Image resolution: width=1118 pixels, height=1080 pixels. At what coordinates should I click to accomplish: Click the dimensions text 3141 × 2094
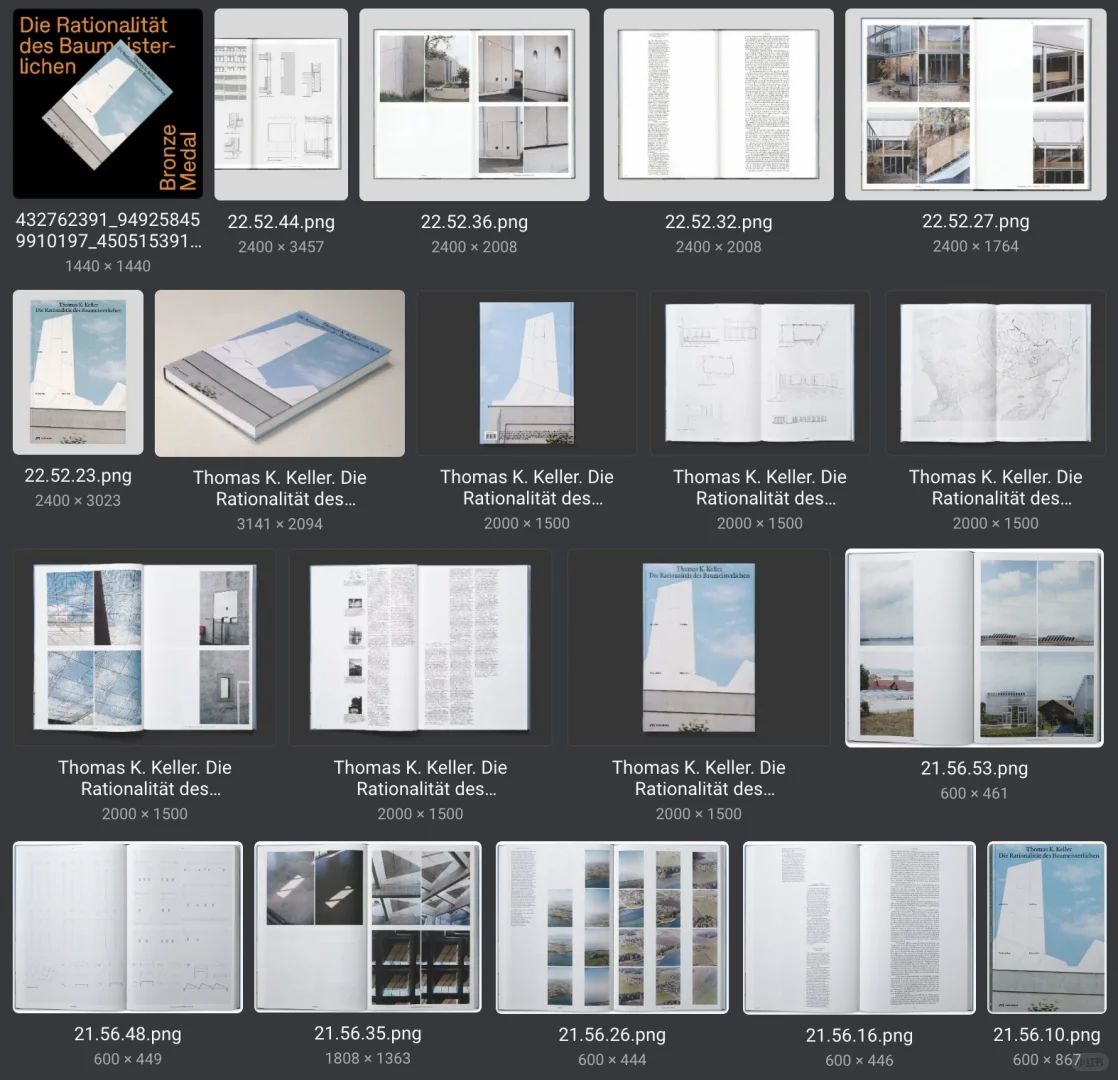point(280,524)
